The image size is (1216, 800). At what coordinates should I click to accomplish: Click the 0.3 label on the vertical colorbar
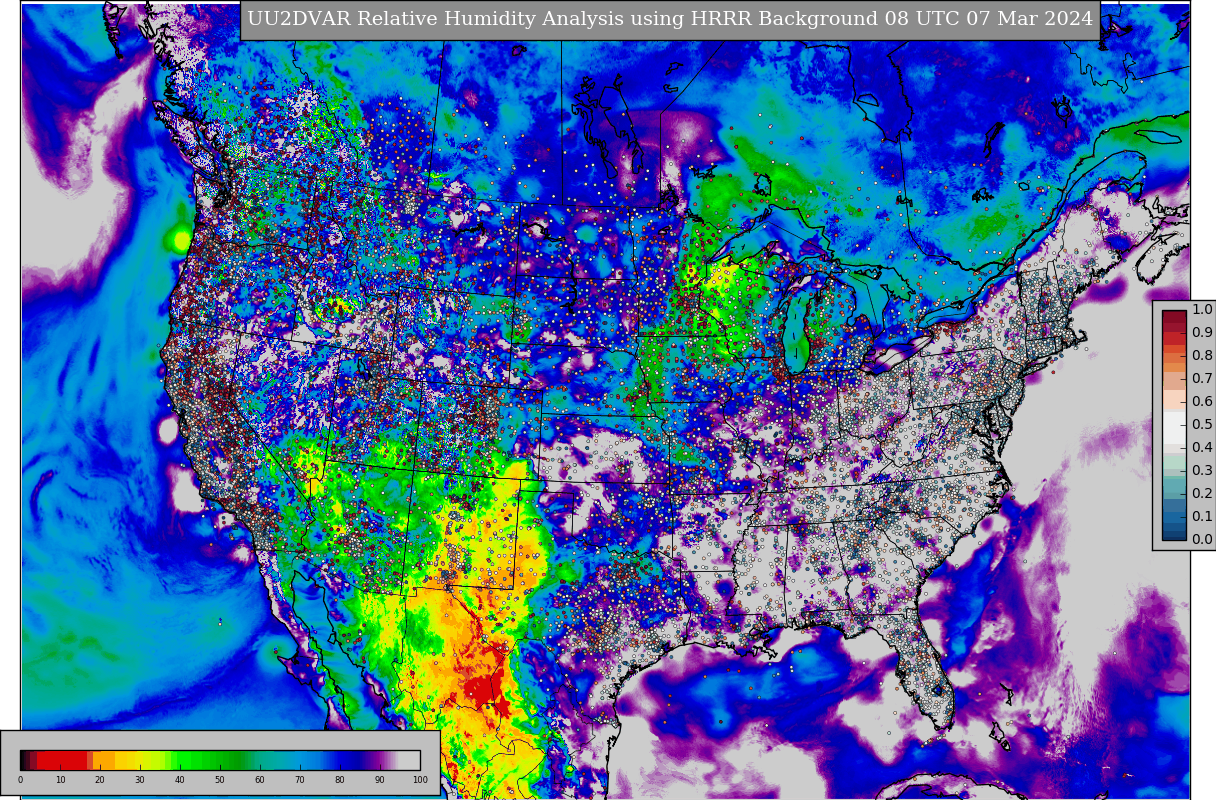click(x=1202, y=471)
